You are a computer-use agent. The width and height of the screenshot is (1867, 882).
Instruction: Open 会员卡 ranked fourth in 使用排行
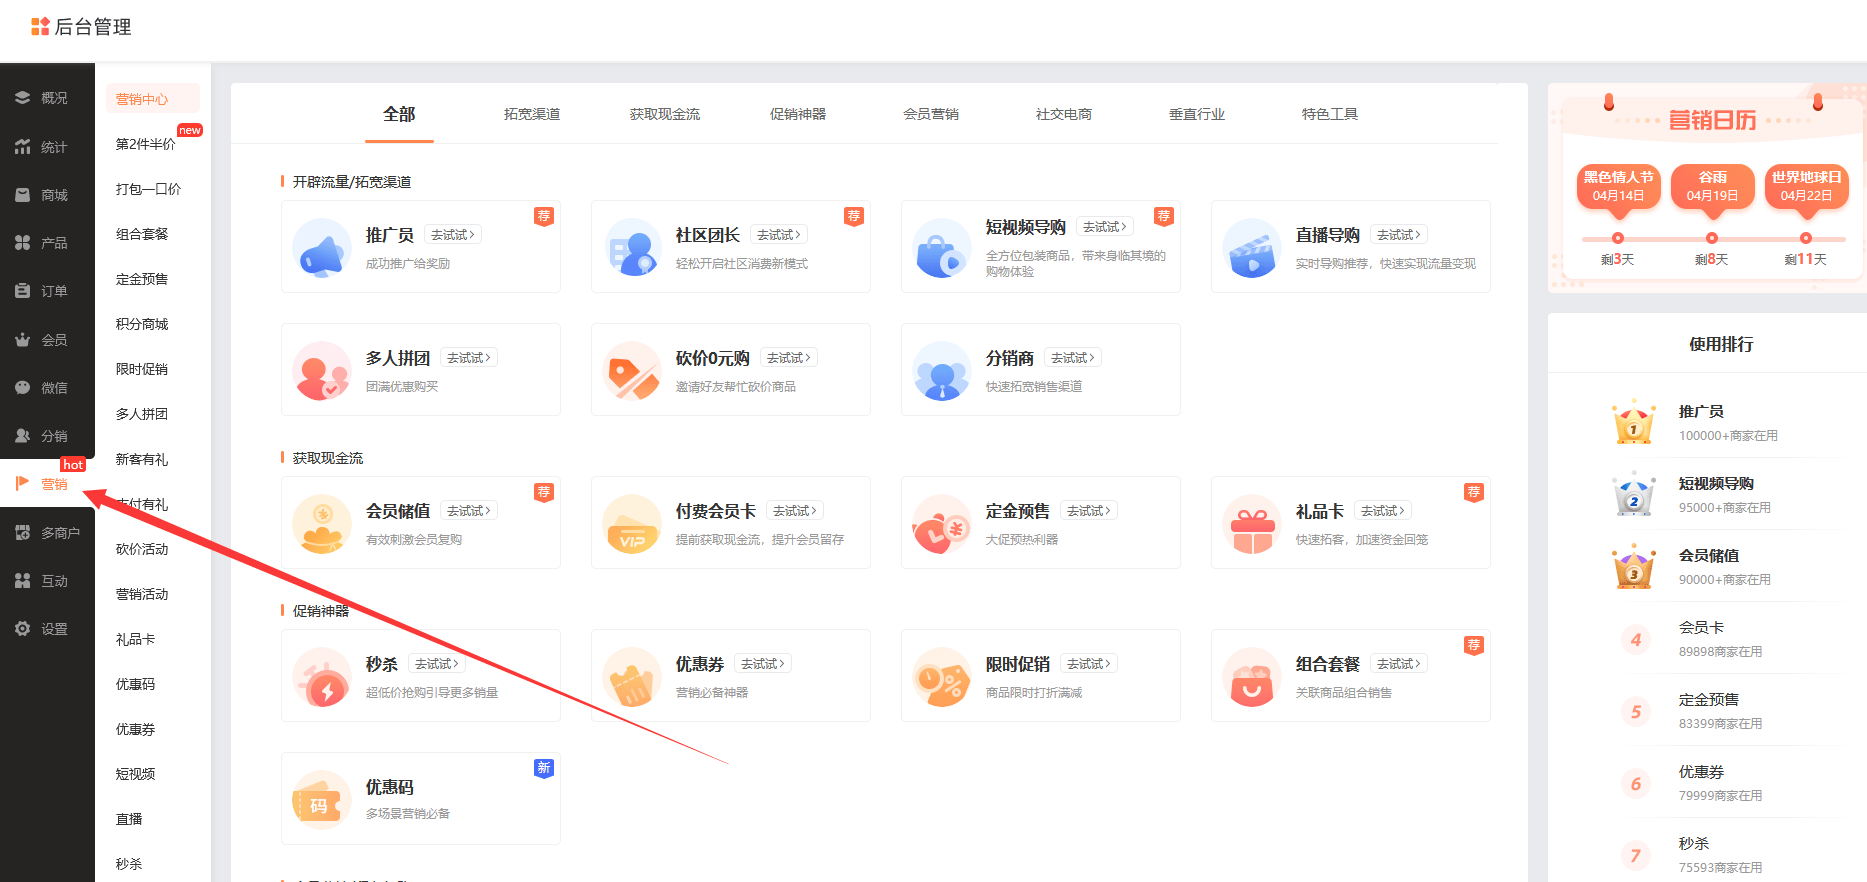(1701, 628)
